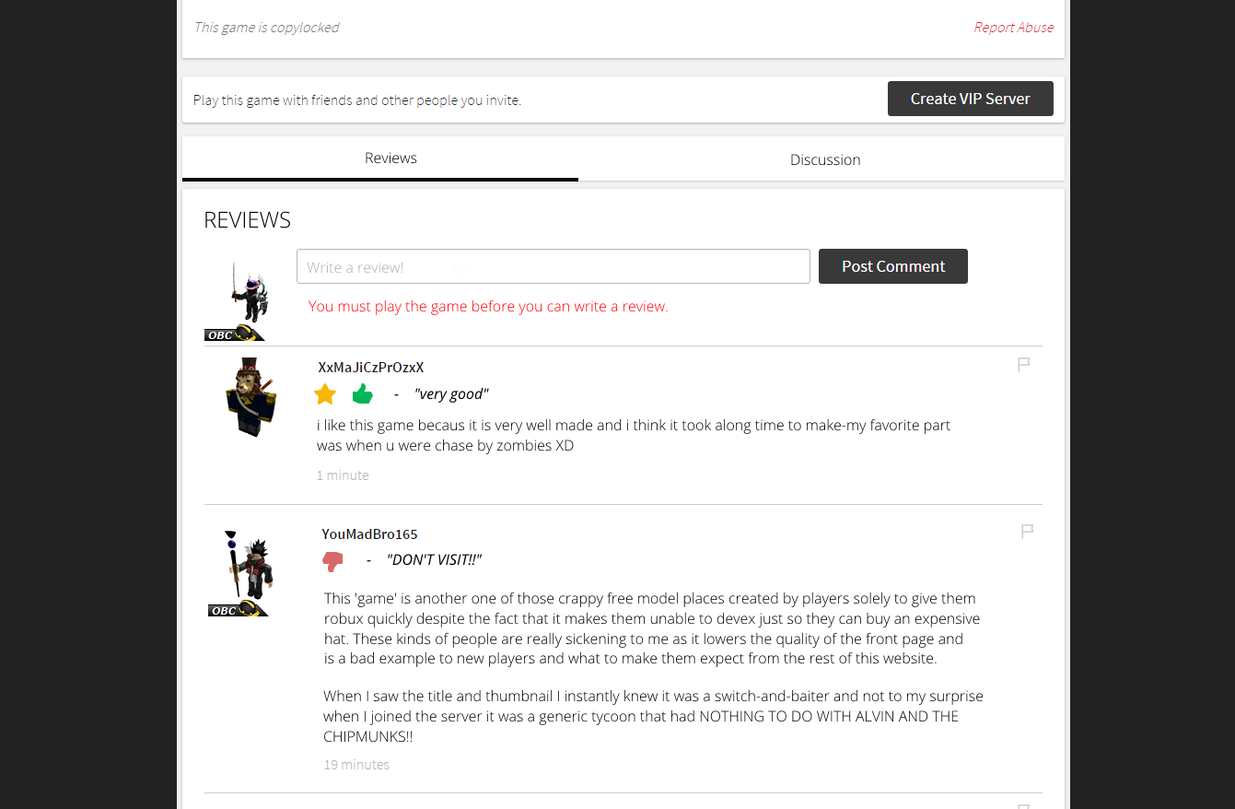1235x809 pixels.
Task: Flag XxMaJiCzPrOzxX's review using the flag icon
Action: coord(1023,364)
